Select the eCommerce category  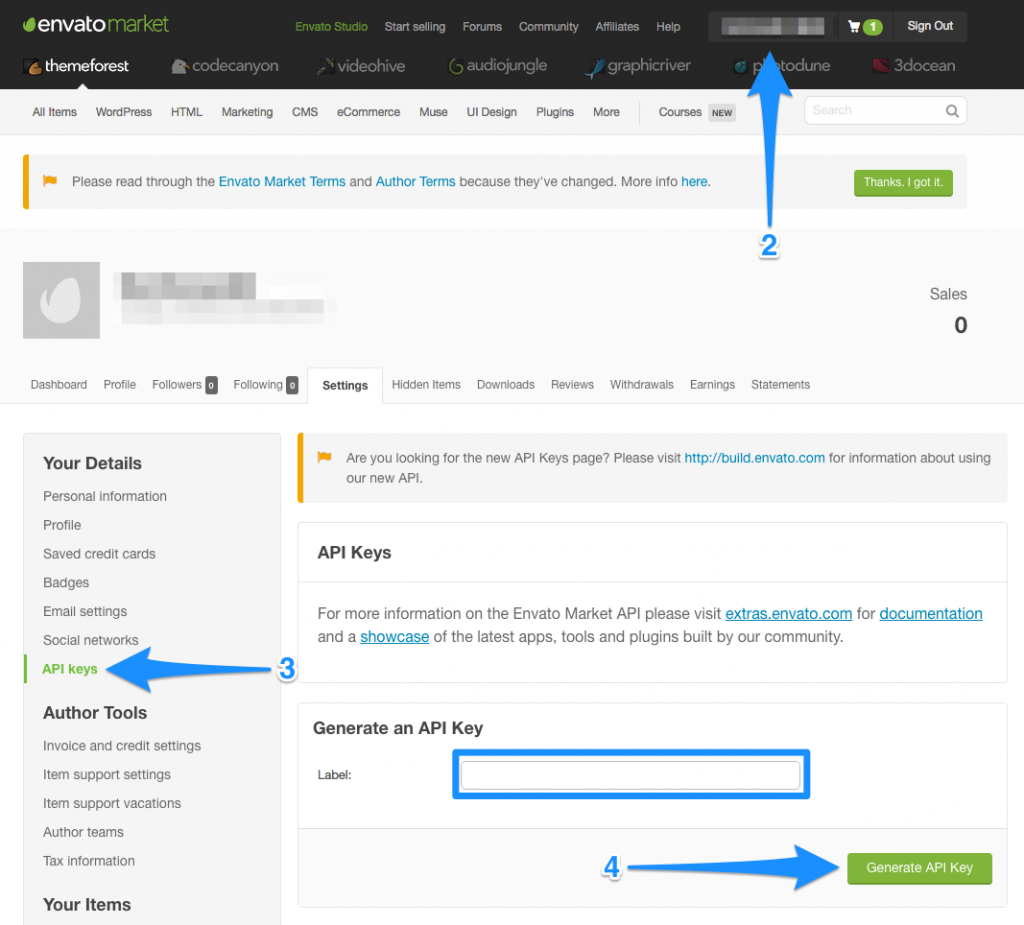pos(368,112)
